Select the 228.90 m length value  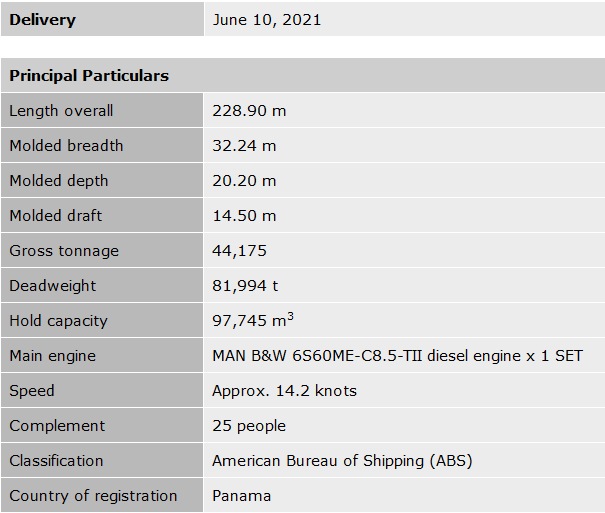click(249, 111)
